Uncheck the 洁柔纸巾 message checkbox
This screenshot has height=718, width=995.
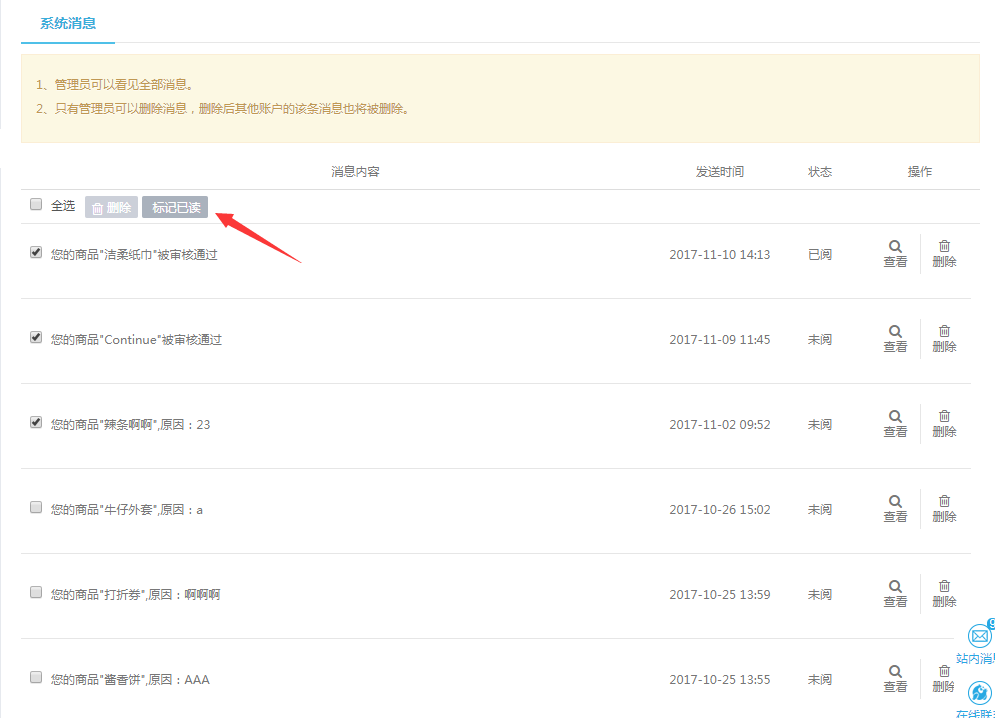coord(36,253)
